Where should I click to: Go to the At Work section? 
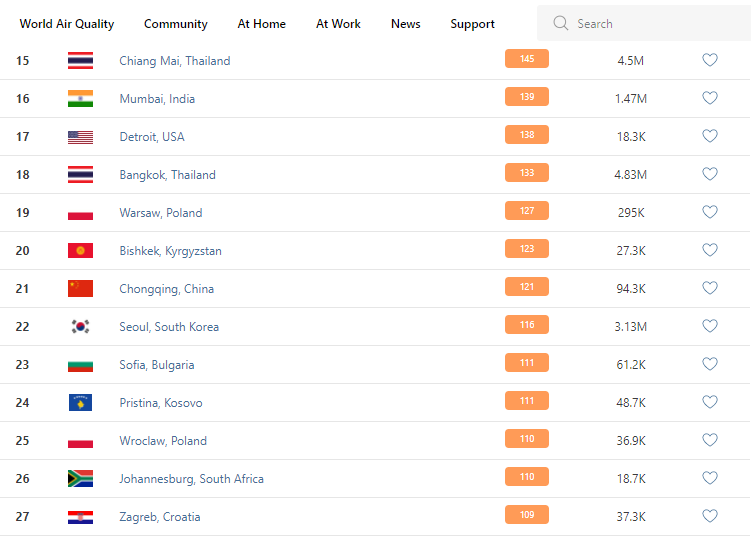pyautogui.click(x=338, y=24)
